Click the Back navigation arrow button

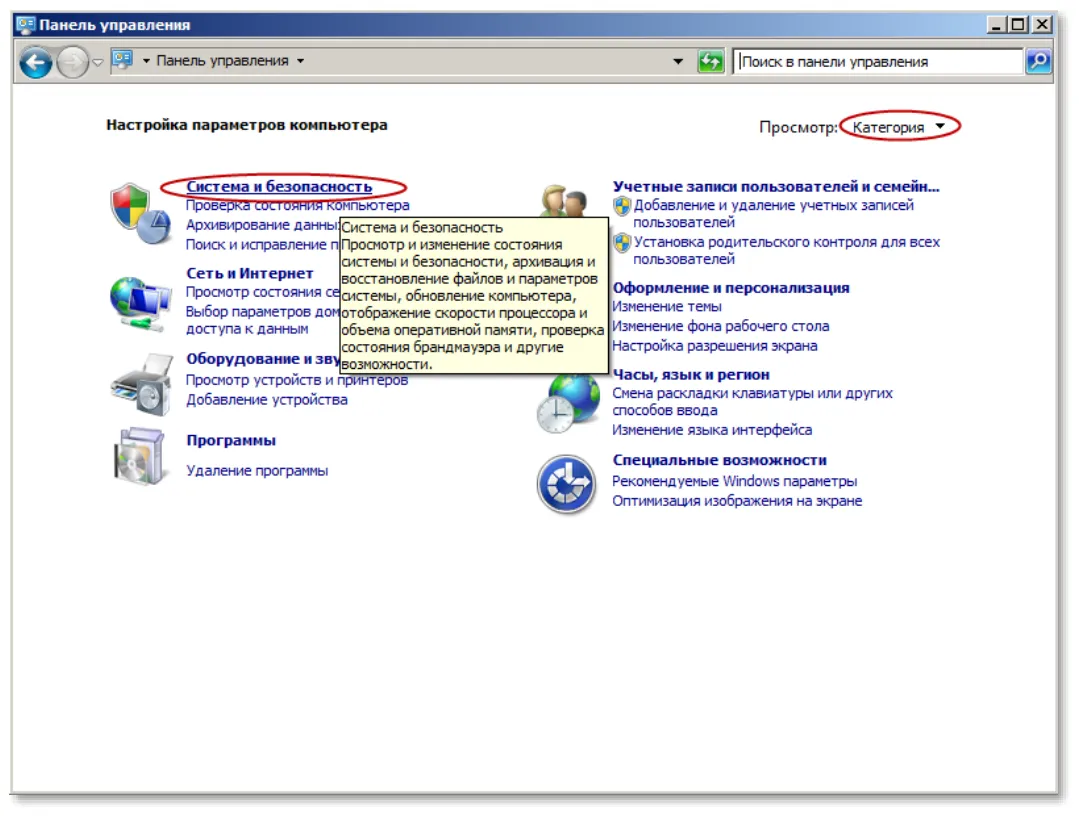pos(36,63)
